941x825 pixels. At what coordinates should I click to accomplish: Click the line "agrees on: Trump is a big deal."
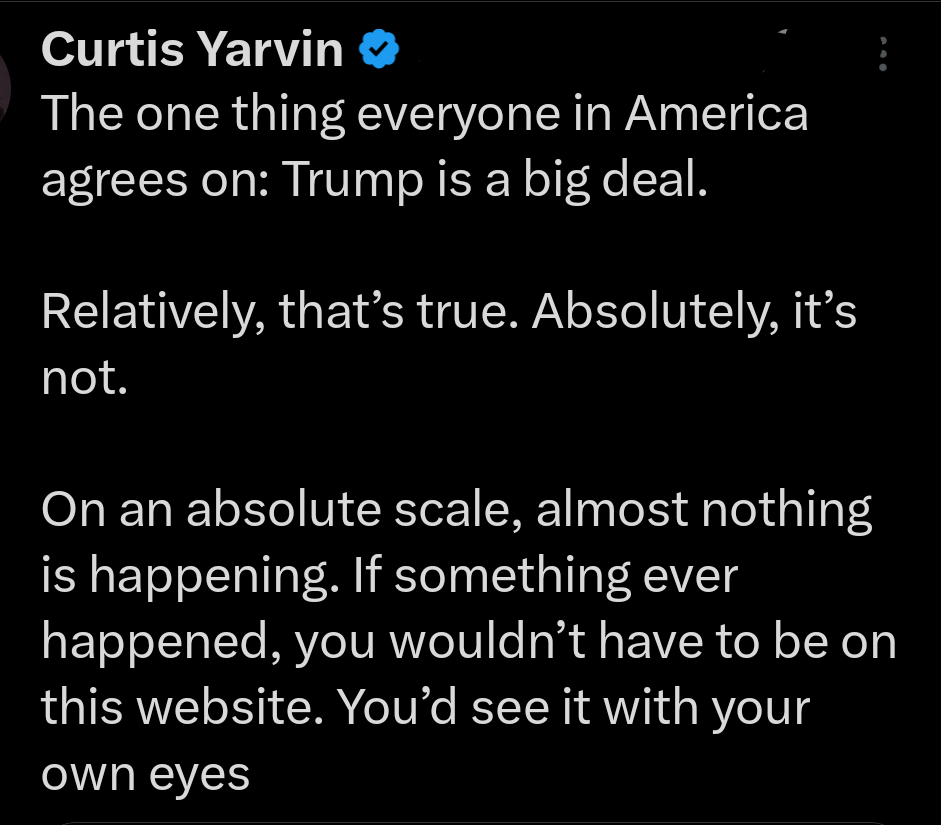tap(374, 180)
